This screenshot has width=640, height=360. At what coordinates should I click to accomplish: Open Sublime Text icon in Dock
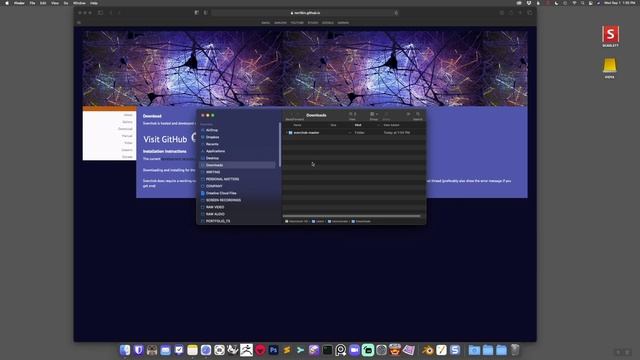pyautogui.click(x=287, y=350)
